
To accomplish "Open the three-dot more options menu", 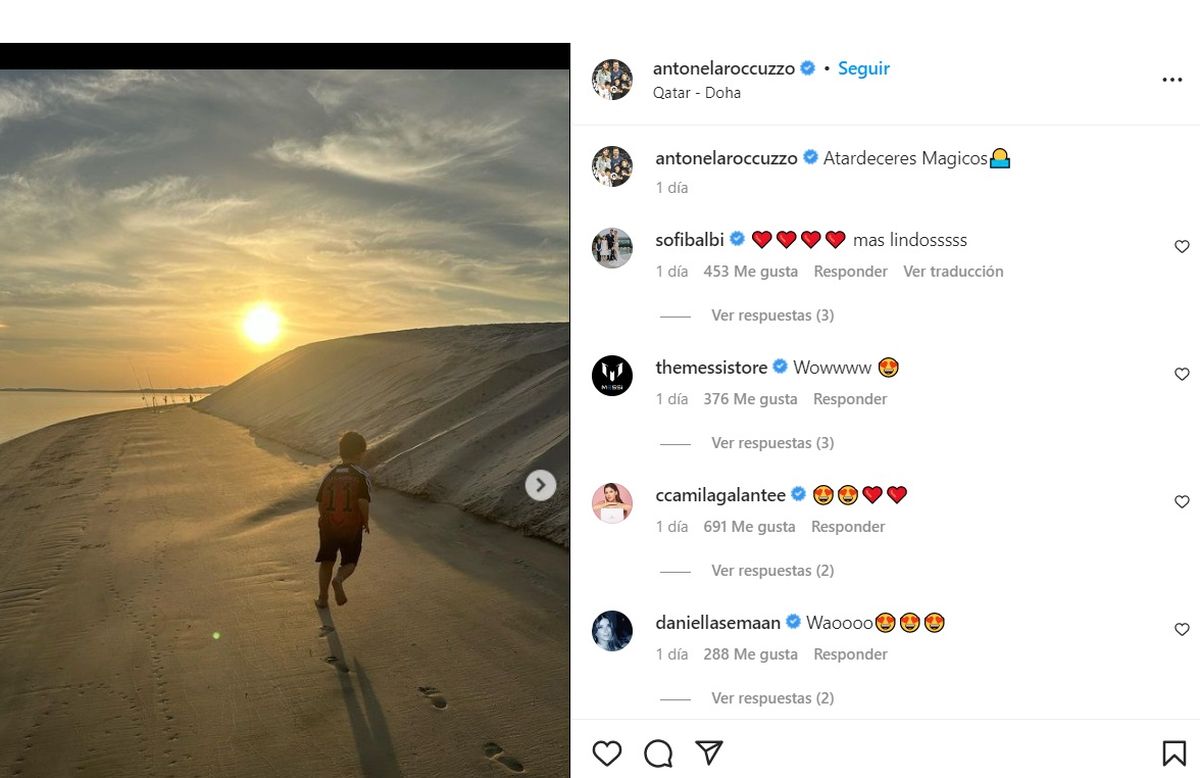I will tap(1172, 80).
